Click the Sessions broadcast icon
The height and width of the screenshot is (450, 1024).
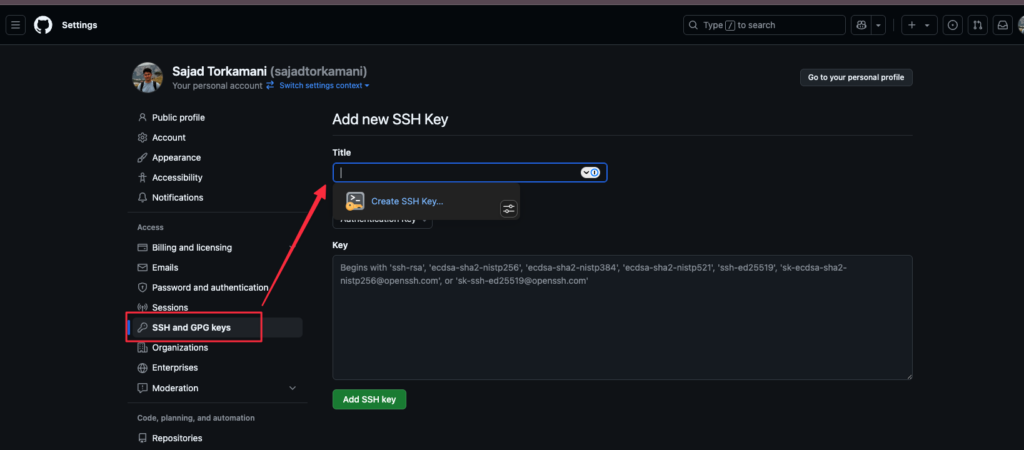pos(142,308)
